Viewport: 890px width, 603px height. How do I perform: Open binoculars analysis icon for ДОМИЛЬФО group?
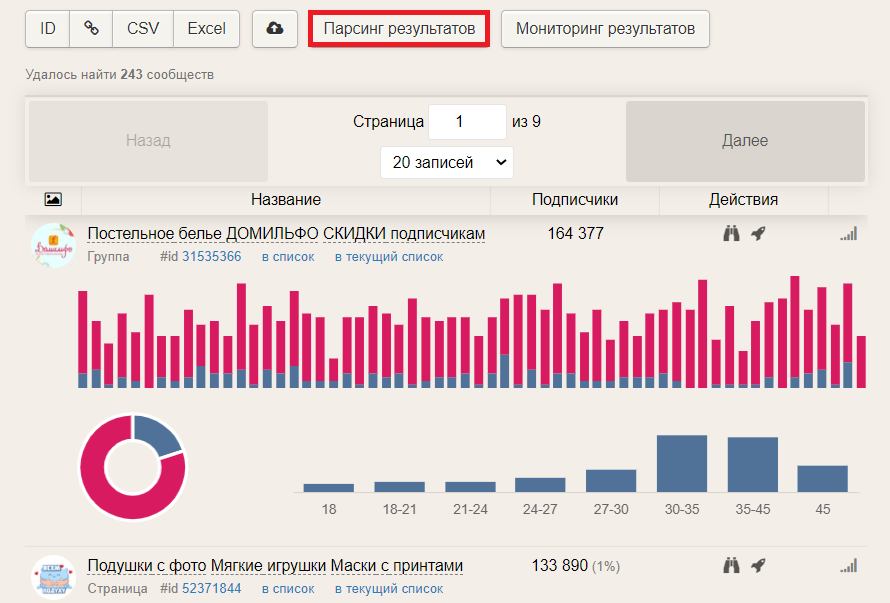point(731,232)
